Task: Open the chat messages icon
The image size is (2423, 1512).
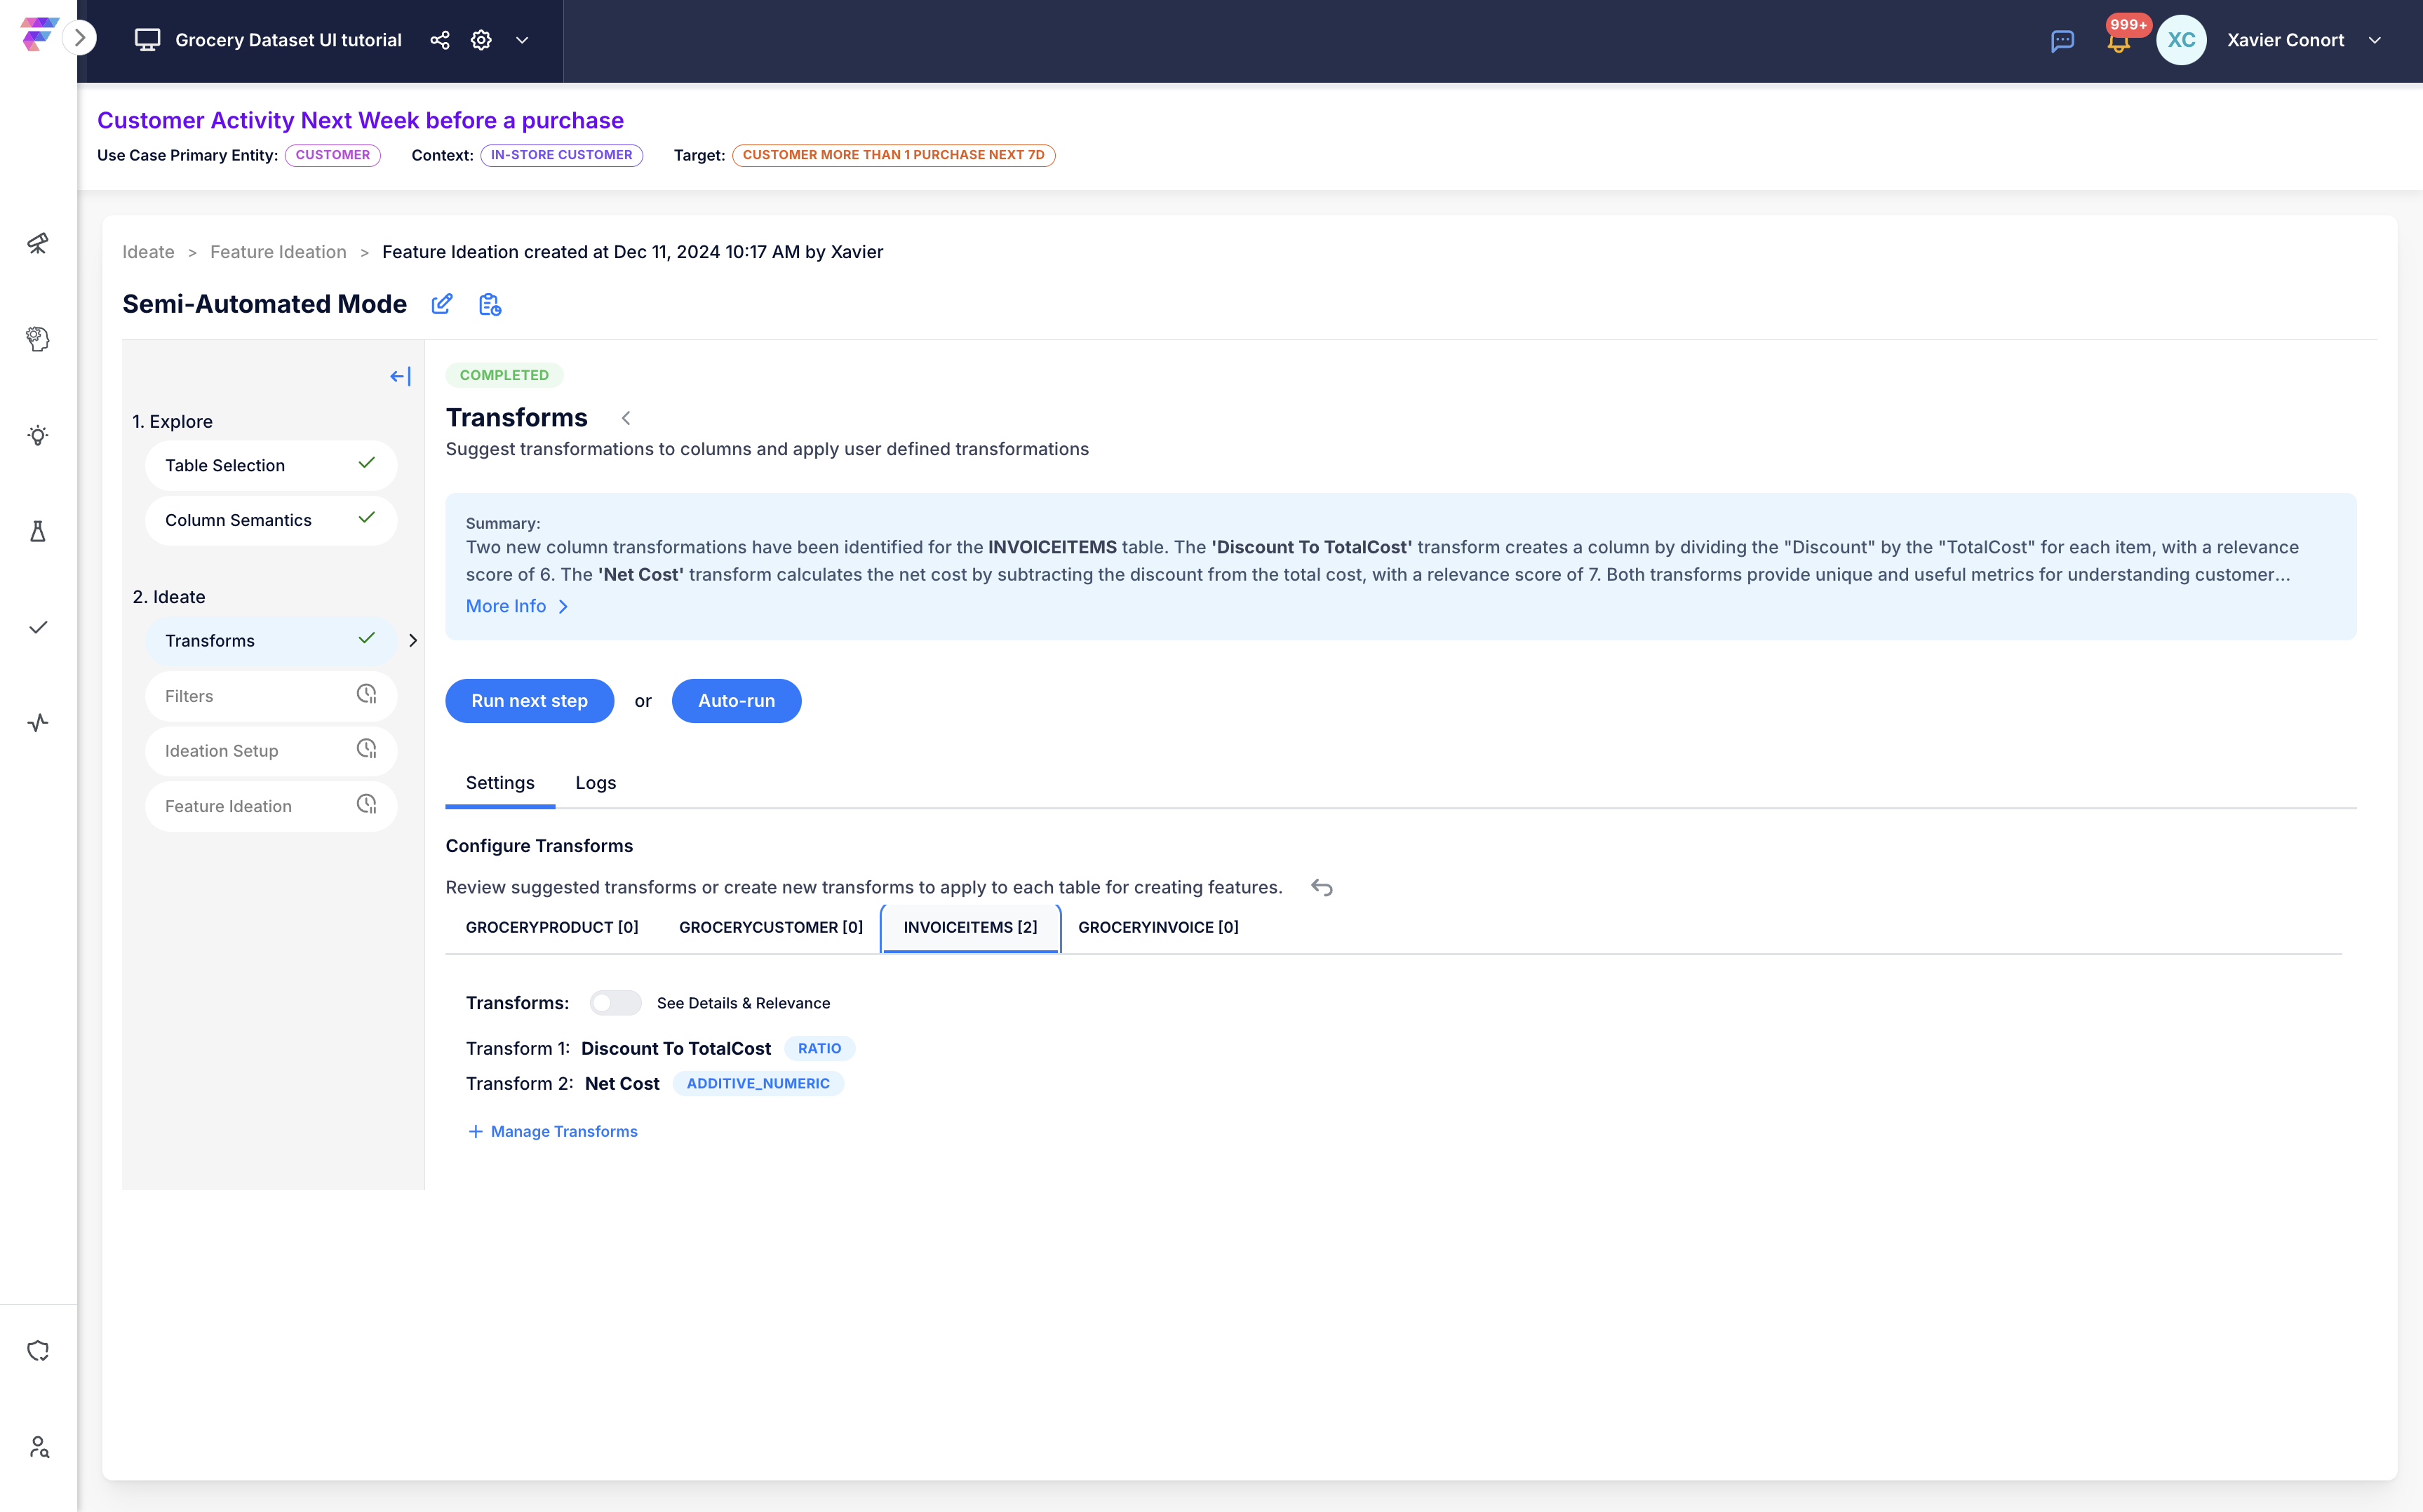Action: pyautogui.click(x=2062, y=41)
